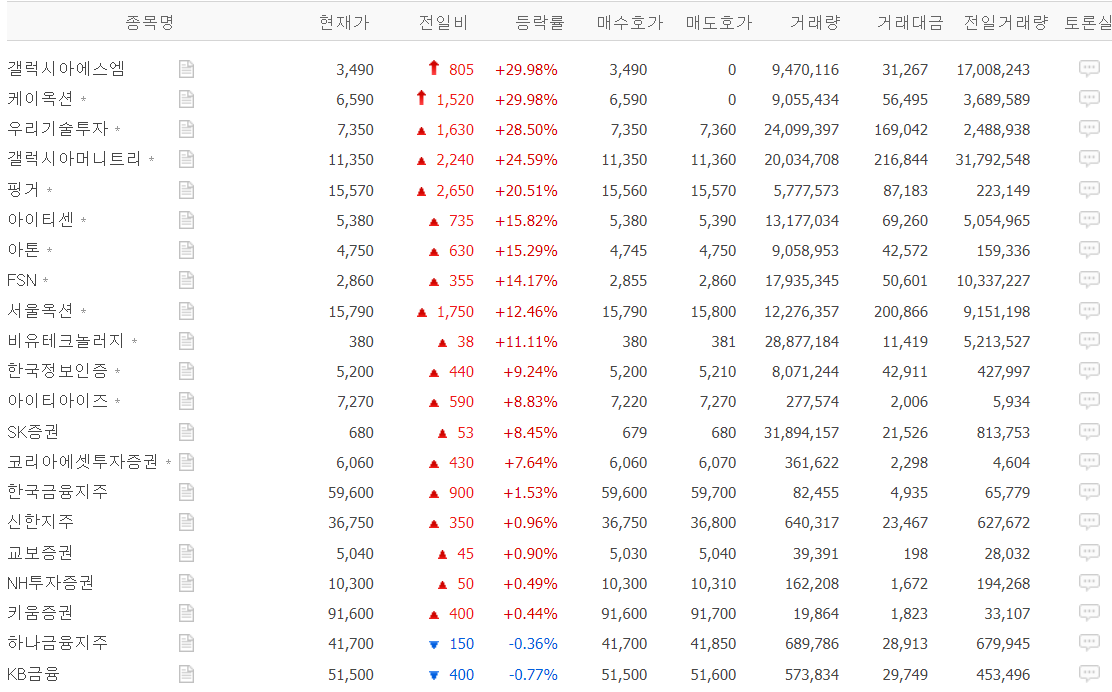Open document icon for 한국정보인증
This screenshot has width=1112, height=692.
187,372
